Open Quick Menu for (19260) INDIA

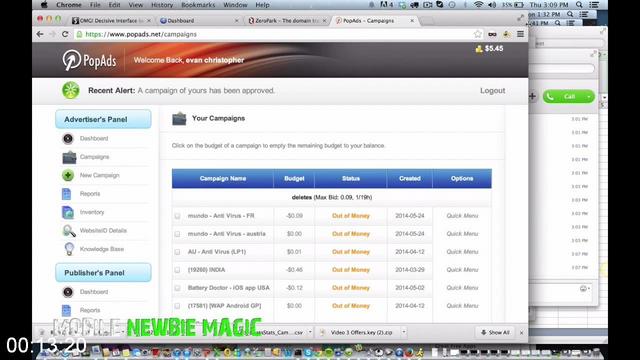click(462, 270)
